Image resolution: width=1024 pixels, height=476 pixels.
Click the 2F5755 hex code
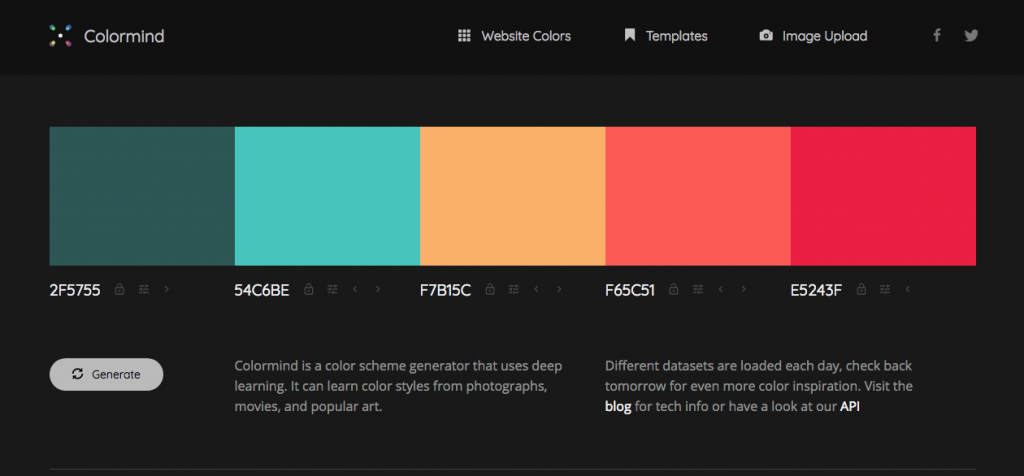coord(75,290)
